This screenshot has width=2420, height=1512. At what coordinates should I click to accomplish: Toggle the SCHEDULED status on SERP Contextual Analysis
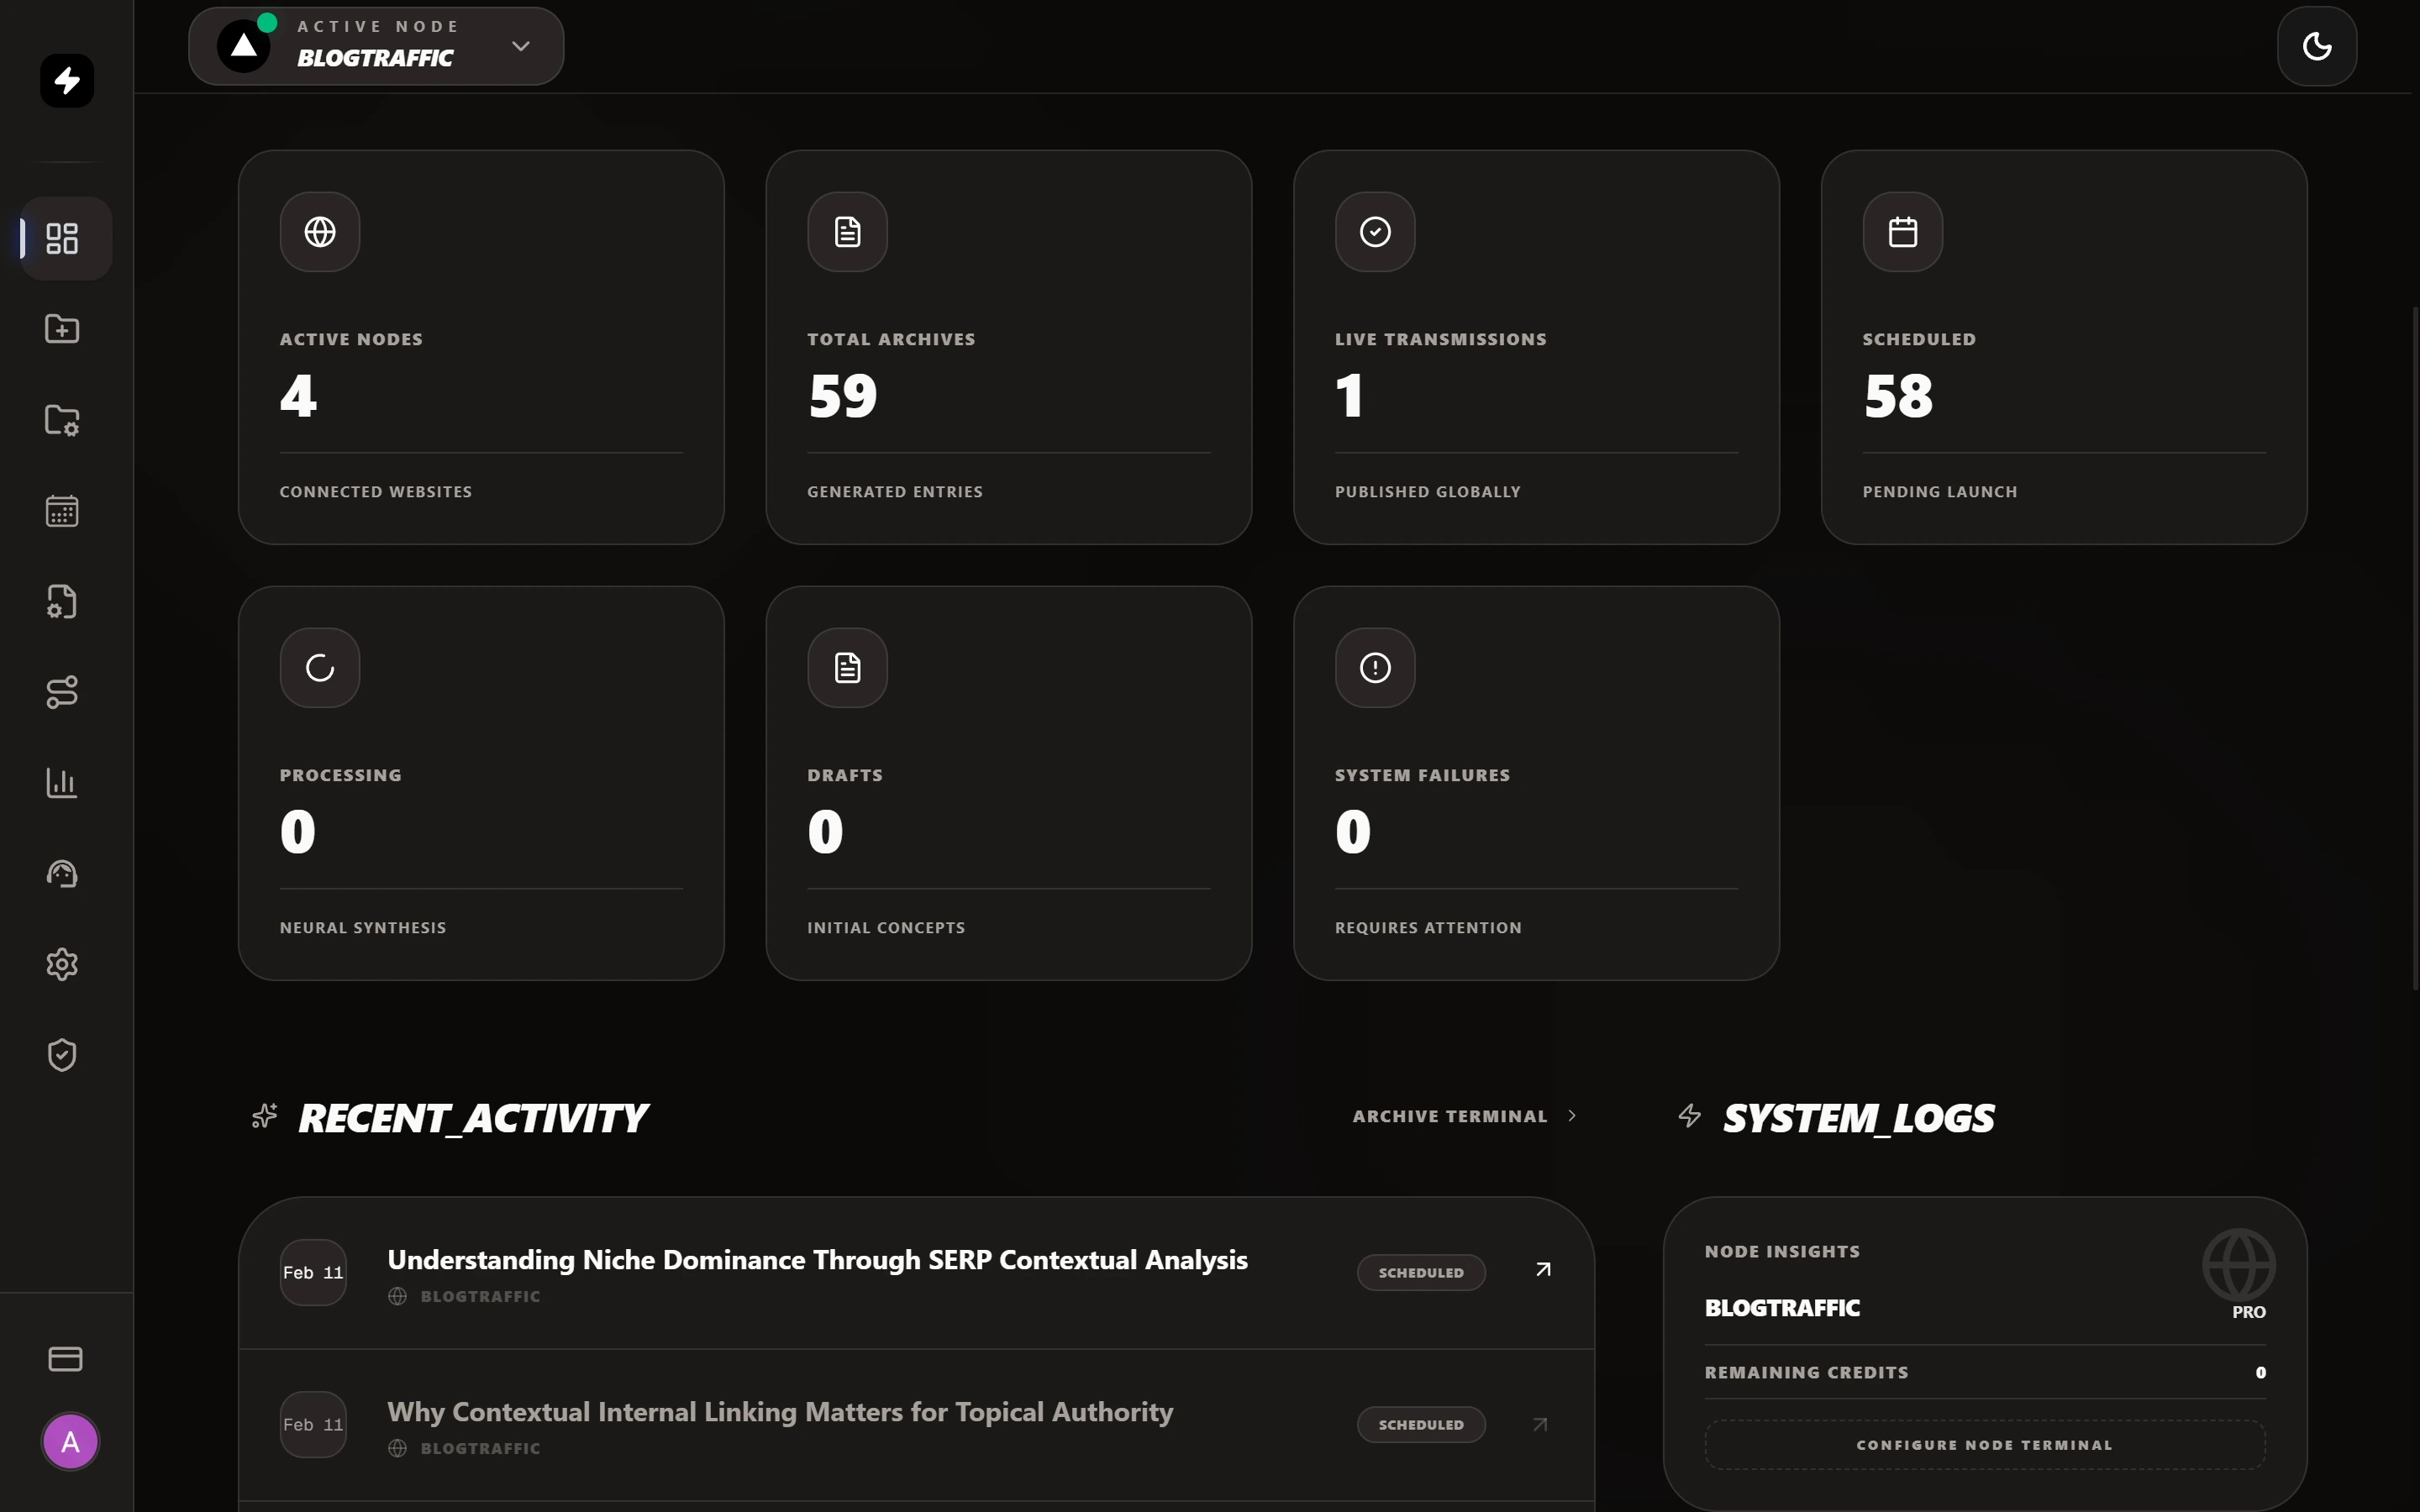[1420, 1272]
